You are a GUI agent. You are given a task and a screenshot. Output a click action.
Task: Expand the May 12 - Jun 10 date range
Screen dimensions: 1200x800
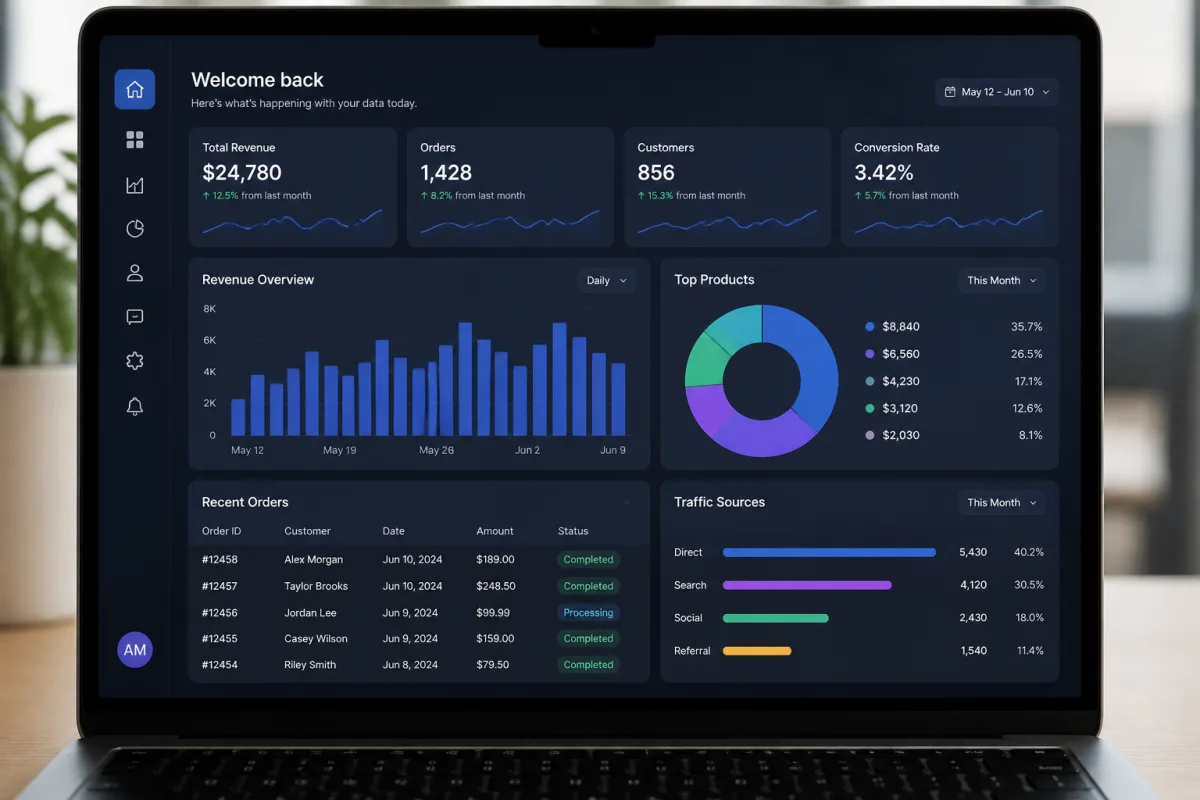pos(997,92)
